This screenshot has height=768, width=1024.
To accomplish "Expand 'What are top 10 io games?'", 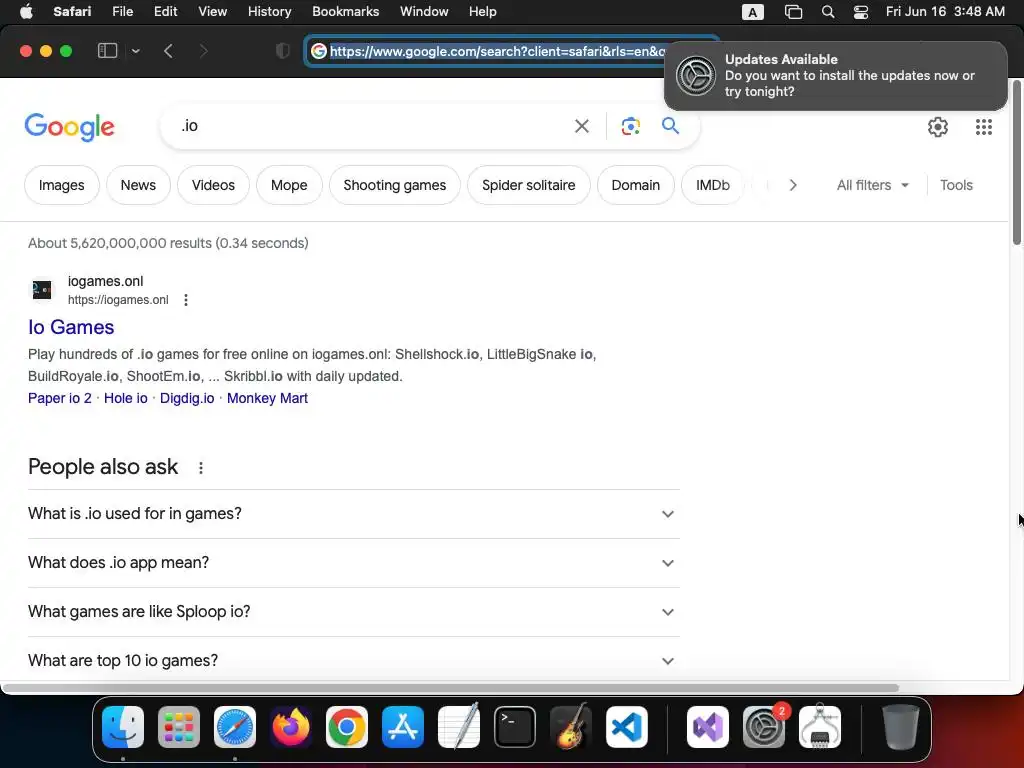I will [x=354, y=661].
